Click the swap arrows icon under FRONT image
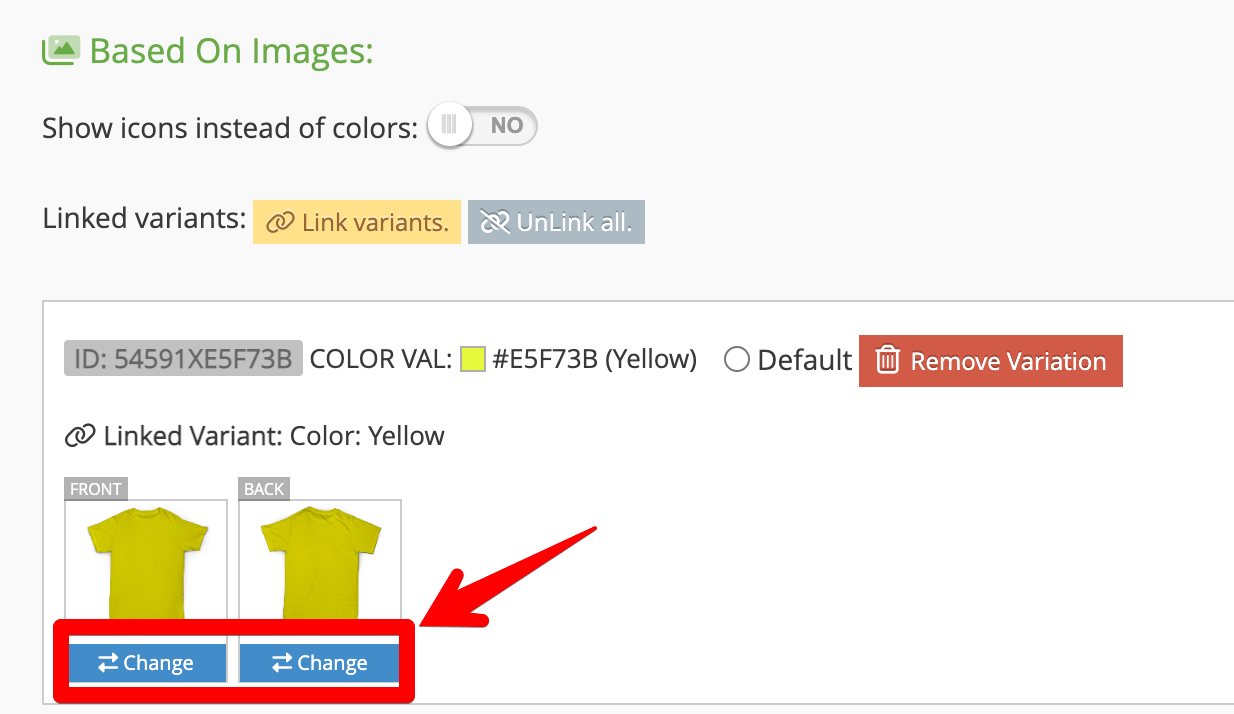This screenshot has width=1234, height=714. point(107,663)
